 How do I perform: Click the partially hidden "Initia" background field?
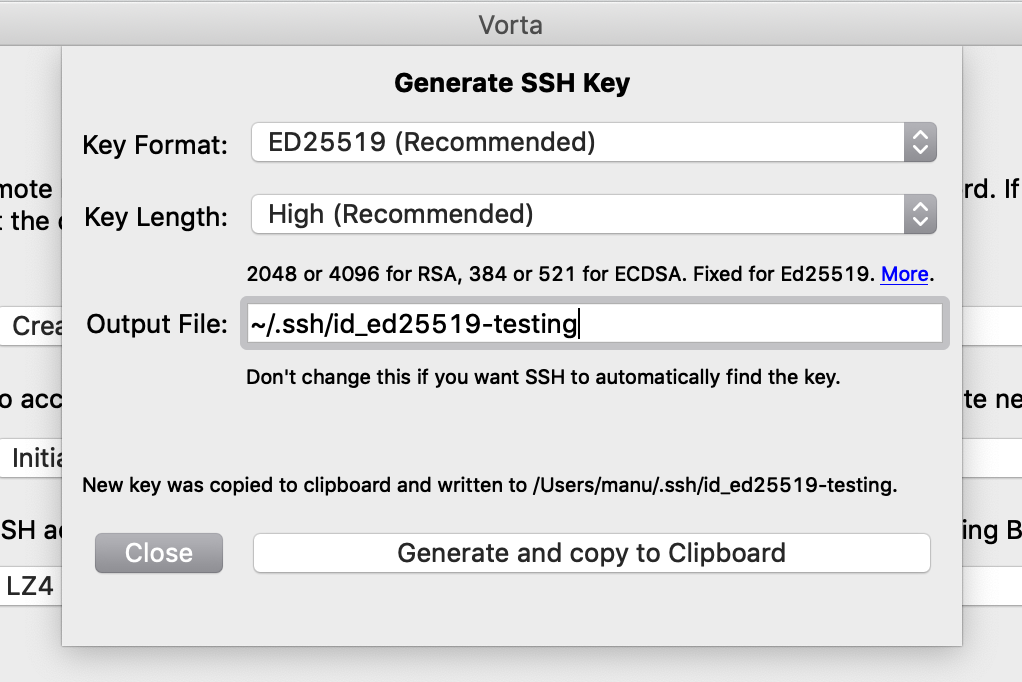[32, 458]
